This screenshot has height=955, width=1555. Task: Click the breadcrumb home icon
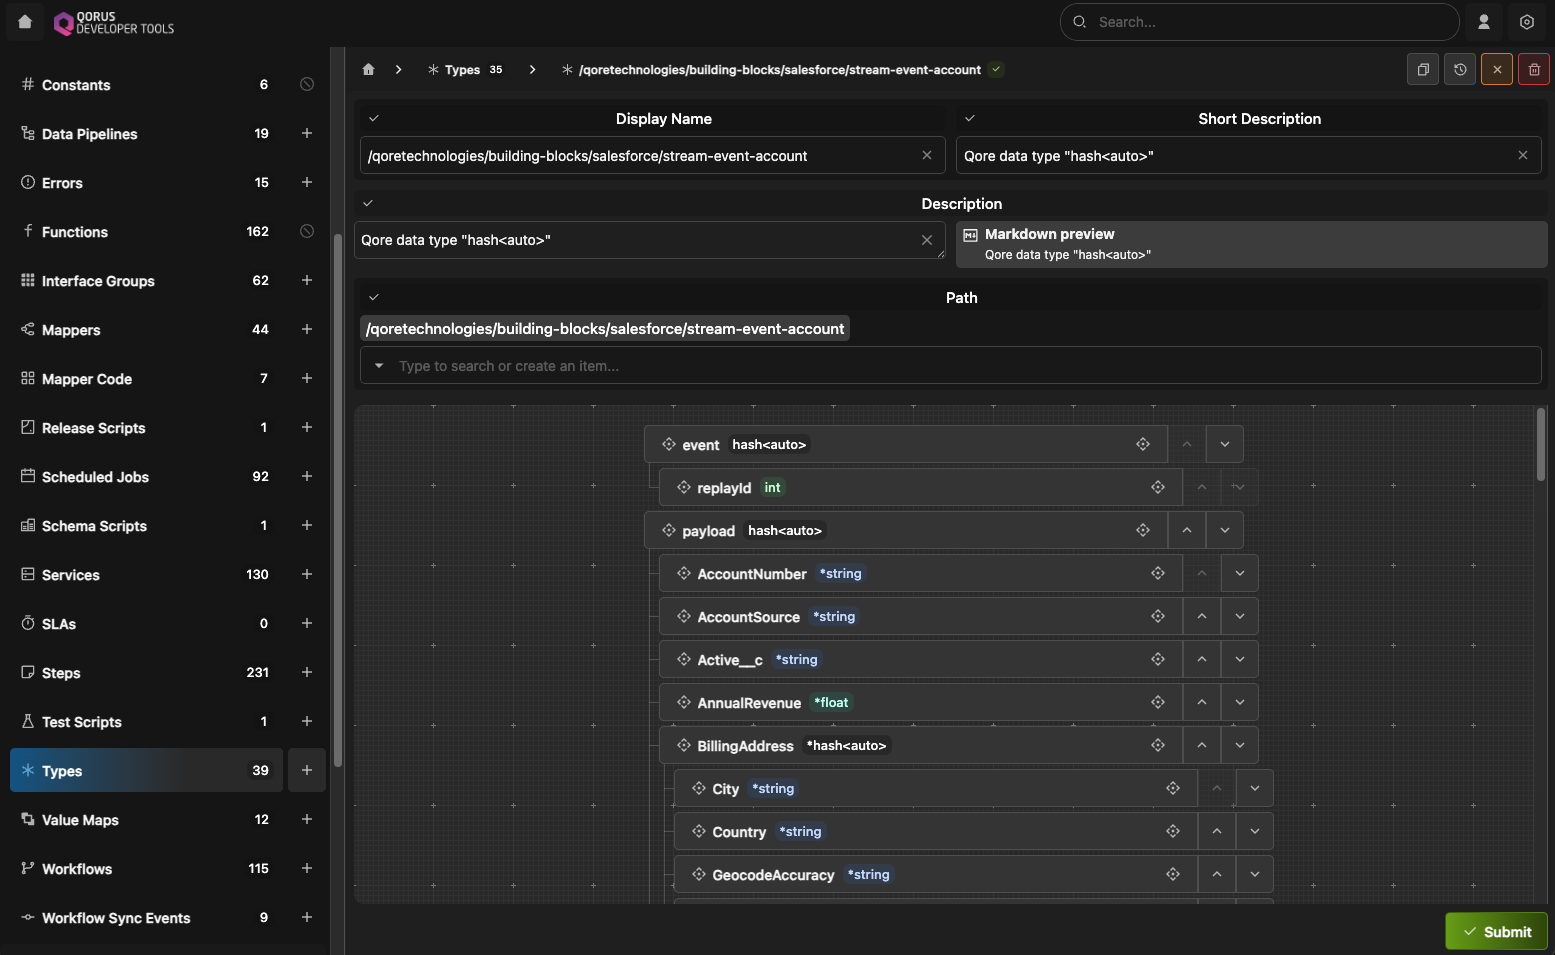(x=368, y=70)
